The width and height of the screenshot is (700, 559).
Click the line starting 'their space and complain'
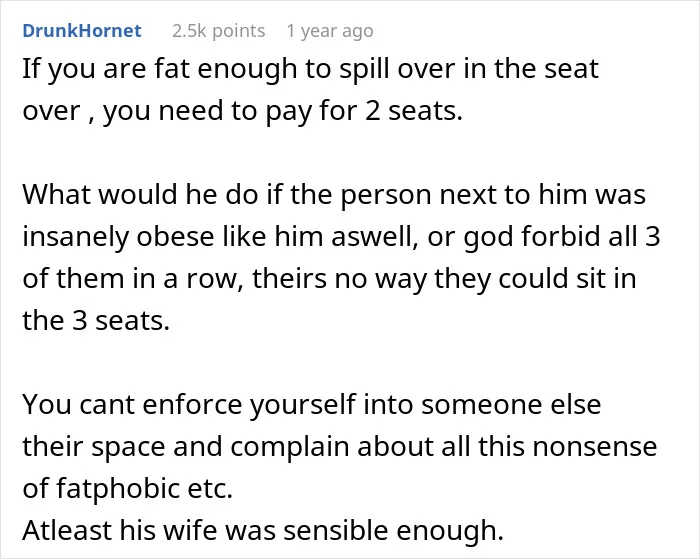[x=340, y=447]
